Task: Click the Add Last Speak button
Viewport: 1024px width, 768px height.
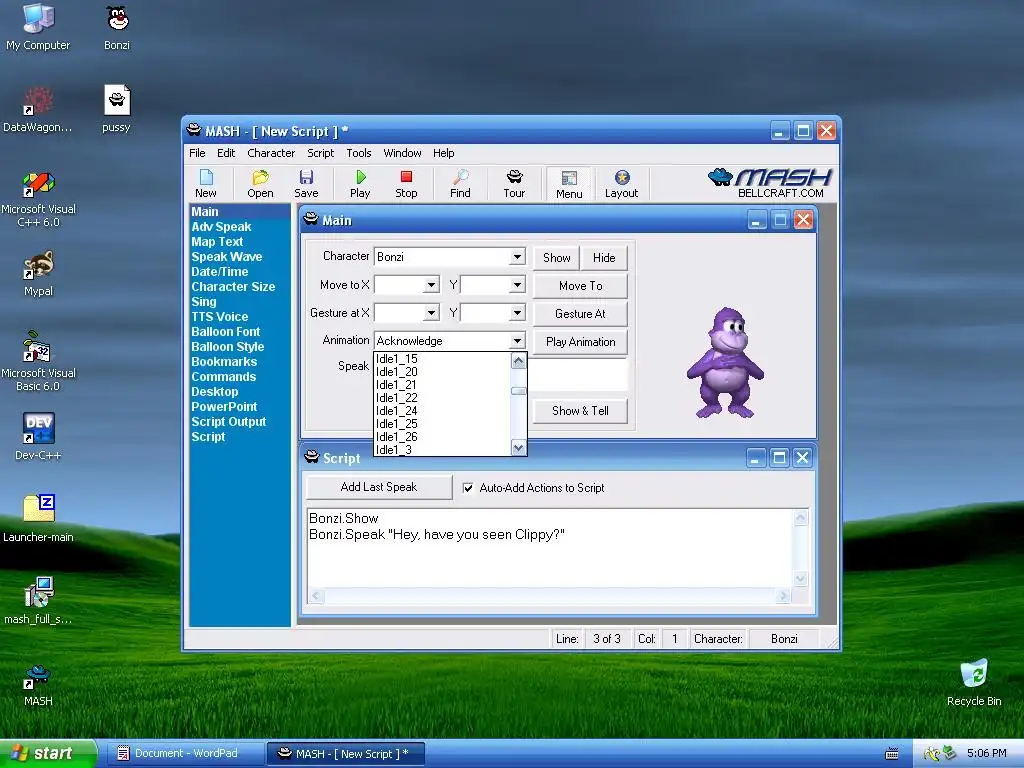Action: [379, 487]
